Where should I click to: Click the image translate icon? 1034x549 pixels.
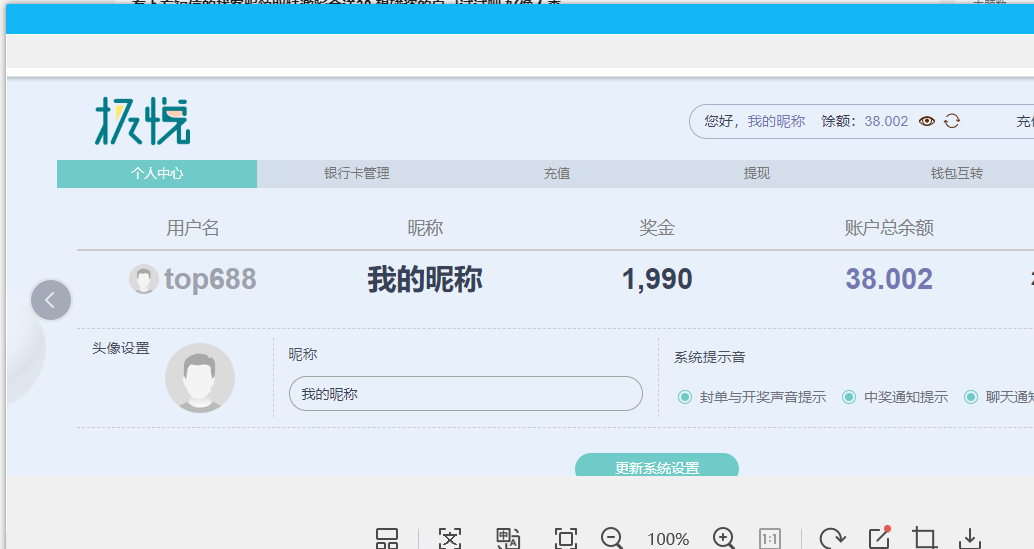point(508,538)
